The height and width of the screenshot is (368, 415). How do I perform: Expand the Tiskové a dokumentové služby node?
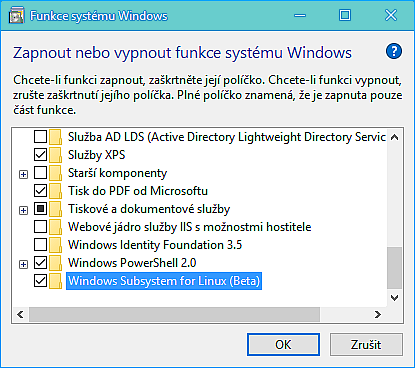[23, 210]
